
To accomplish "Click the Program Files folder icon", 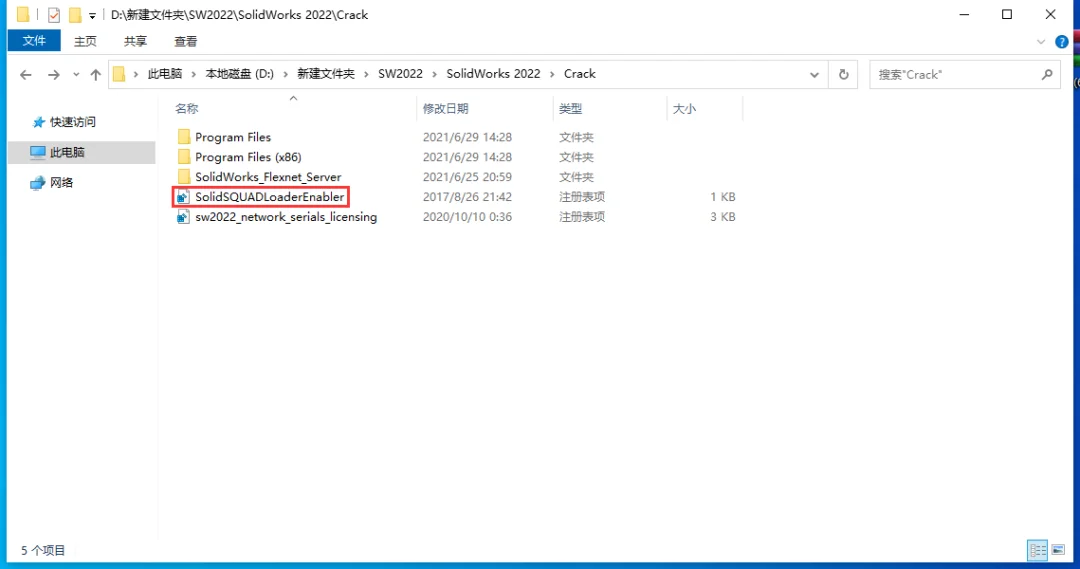I will click(x=183, y=137).
